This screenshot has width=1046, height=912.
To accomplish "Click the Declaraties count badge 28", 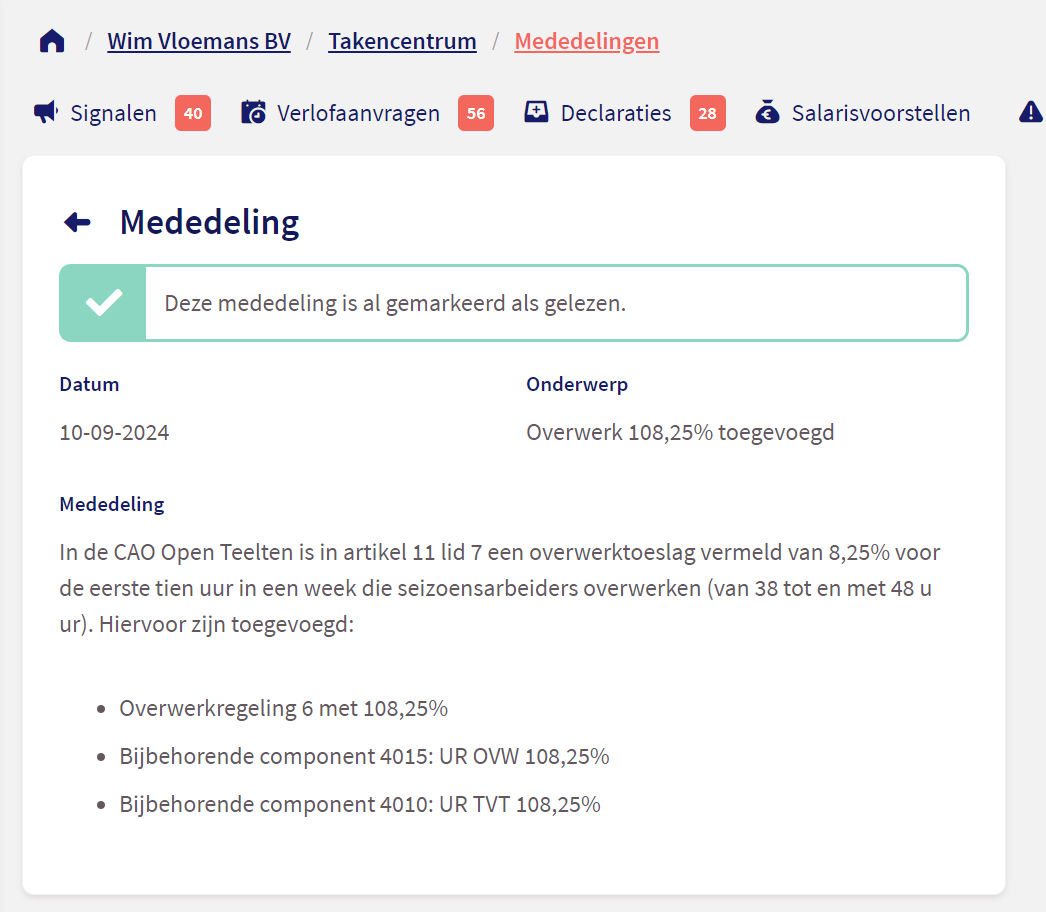I will pyautogui.click(x=707, y=113).
